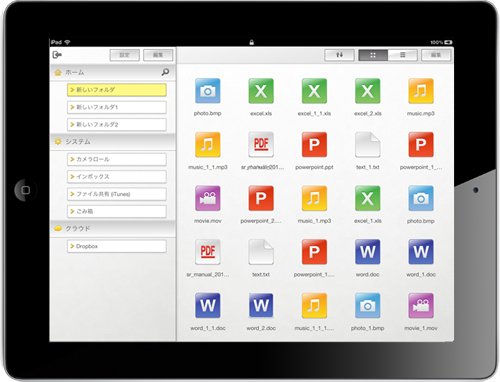Open the excel_2.xls file icon
The height and width of the screenshot is (382, 500).
click(x=368, y=91)
